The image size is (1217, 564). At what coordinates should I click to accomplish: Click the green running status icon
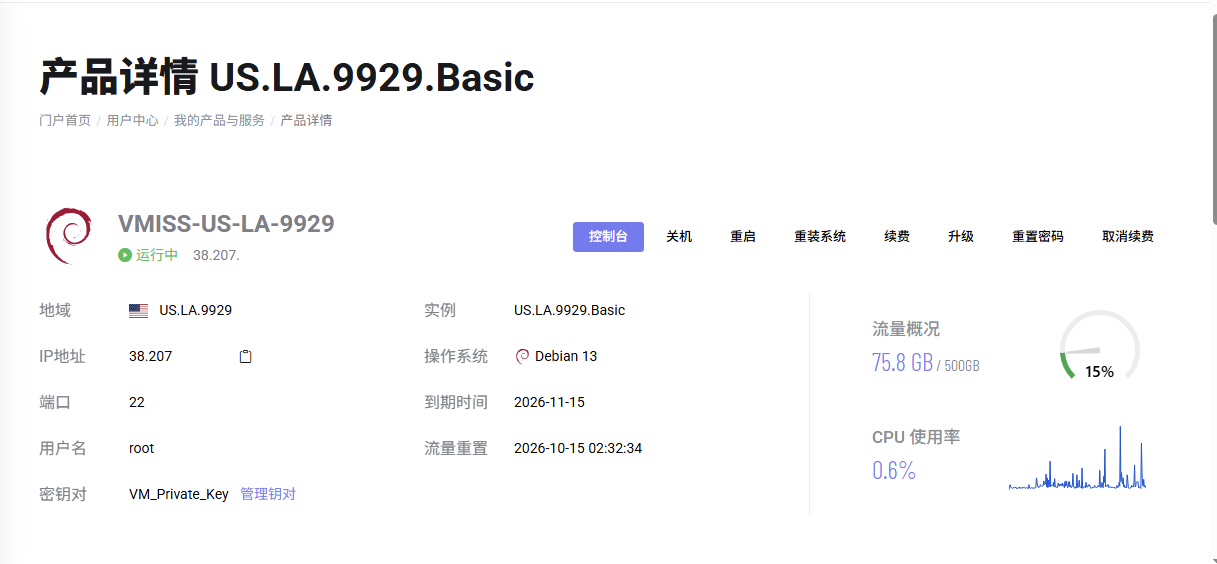coord(125,255)
